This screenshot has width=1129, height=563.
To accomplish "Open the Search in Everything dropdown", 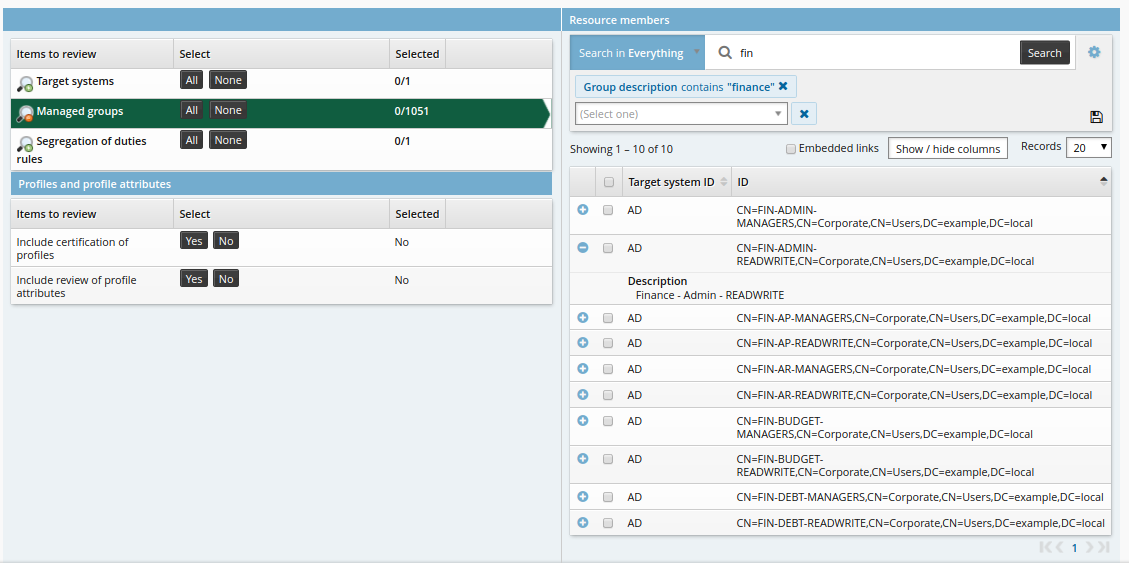I will tap(637, 53).
